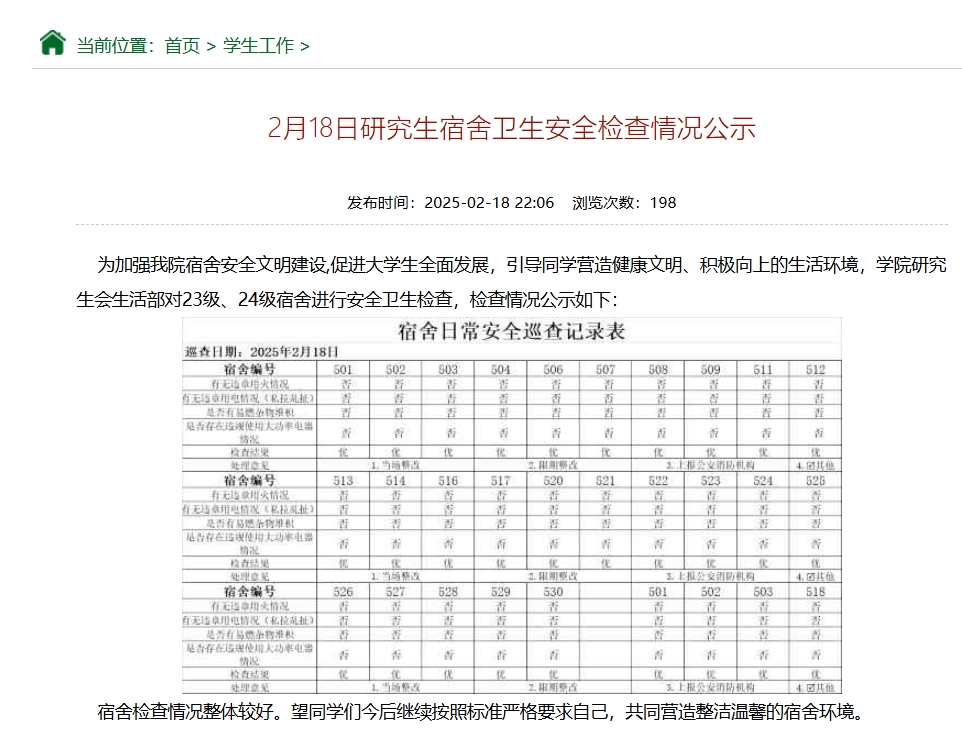Viewport: 962px width, 740px height.
Task: Click the 浏览次数 198 view counter
Action: coord(624,202)
